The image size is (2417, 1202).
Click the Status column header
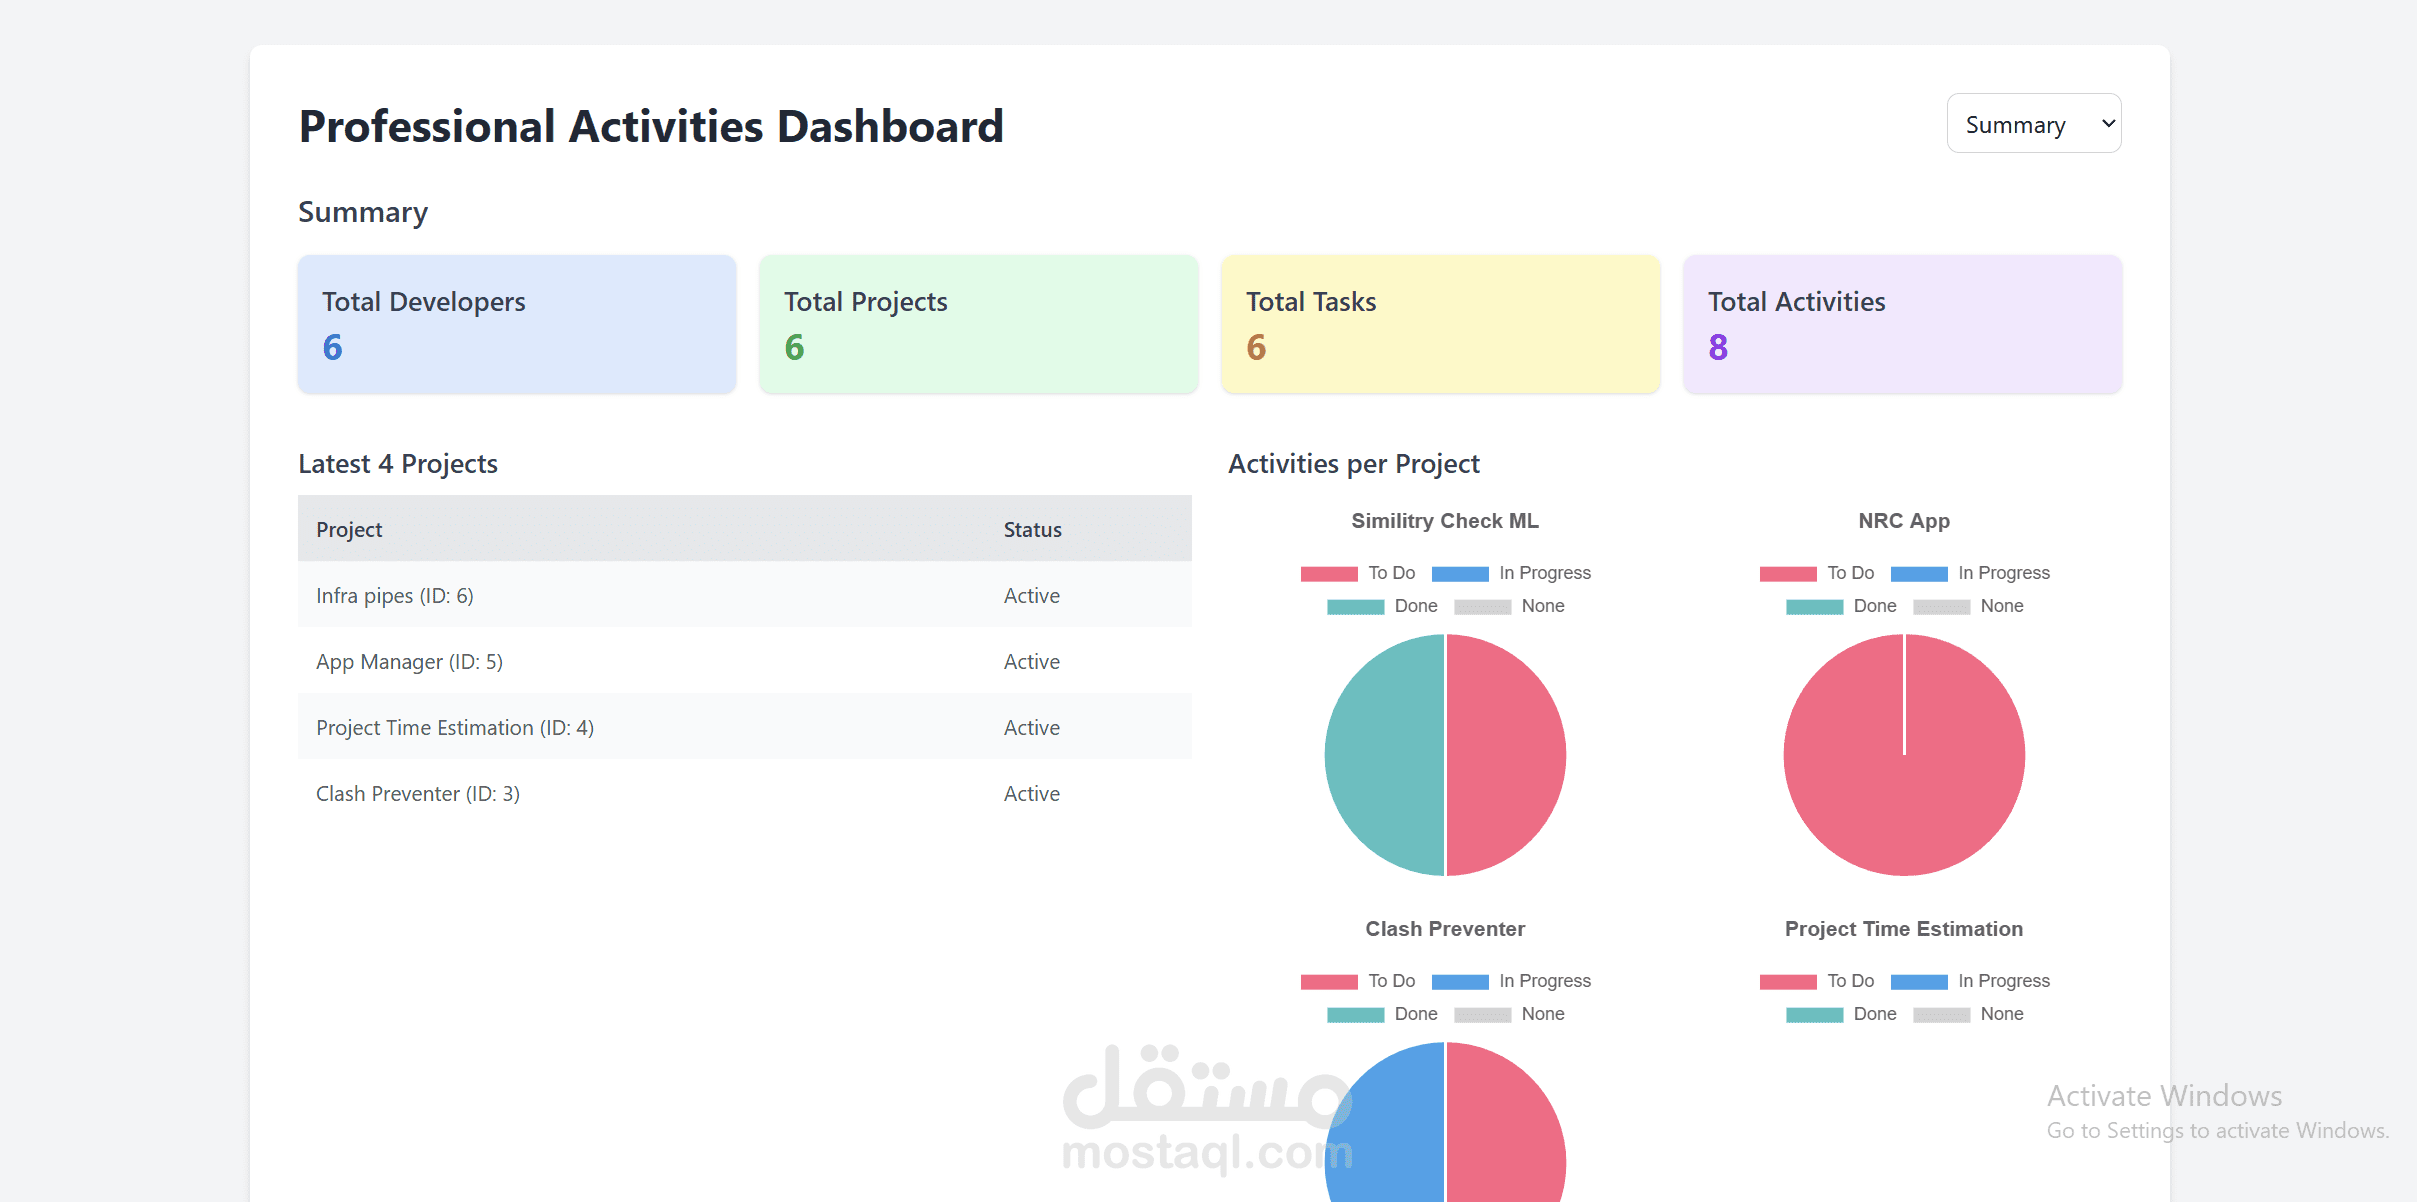pos(1033,529)
